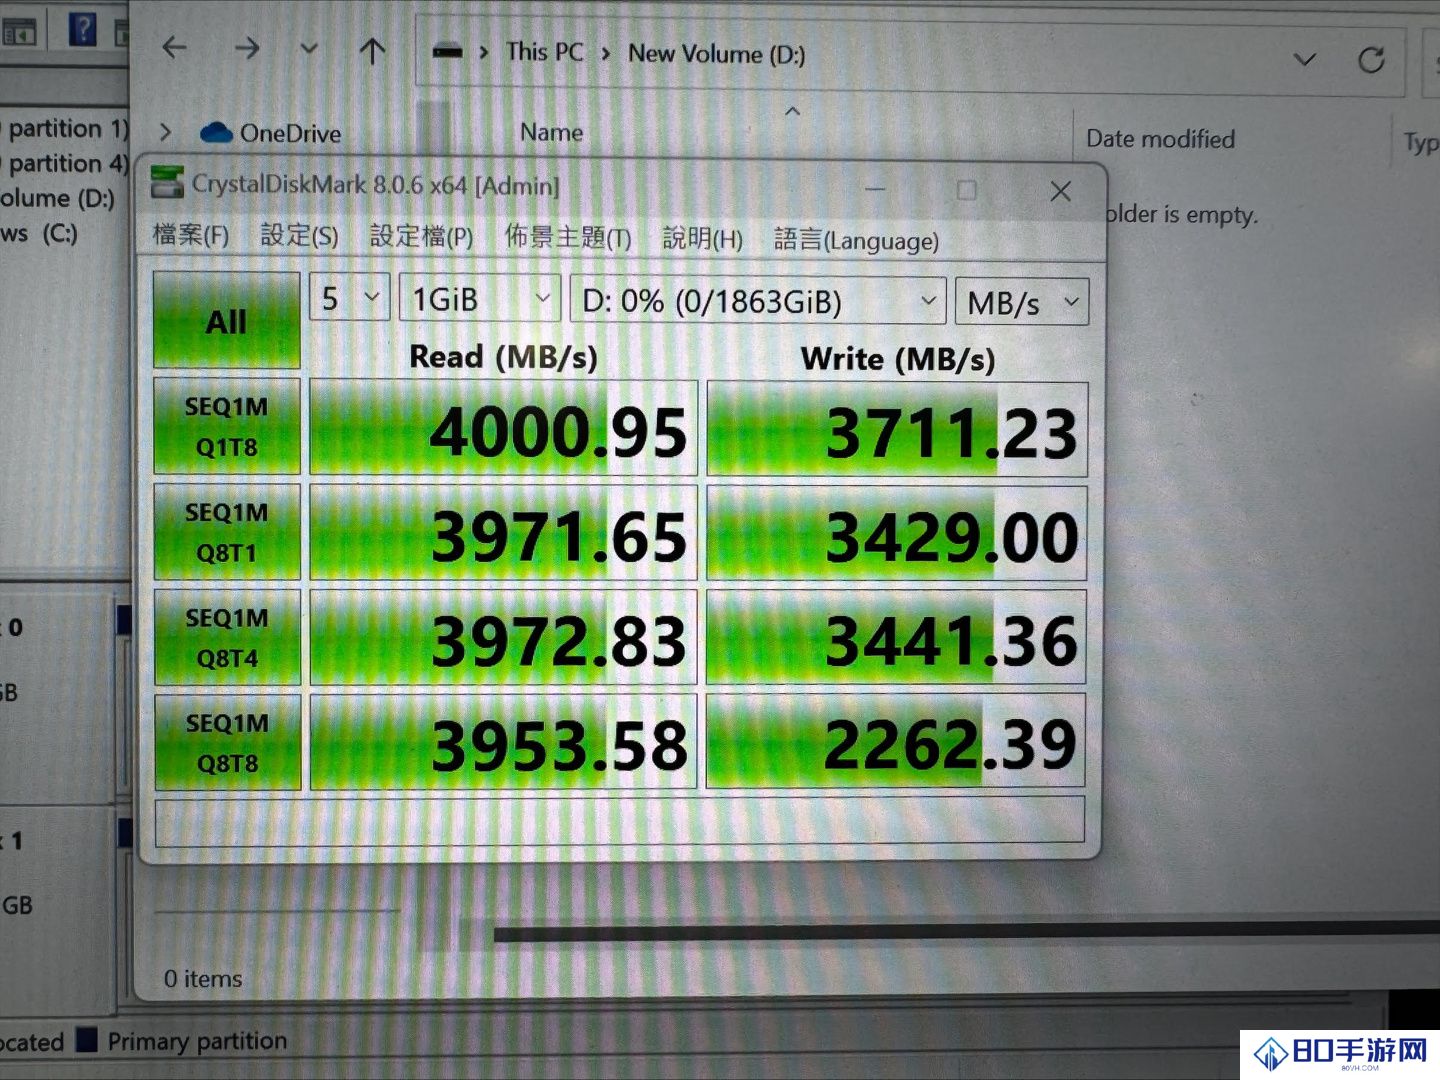Click the 3972.83 read result
The width and height of the screenshot is (1440, 1080).
coord(503,638)
